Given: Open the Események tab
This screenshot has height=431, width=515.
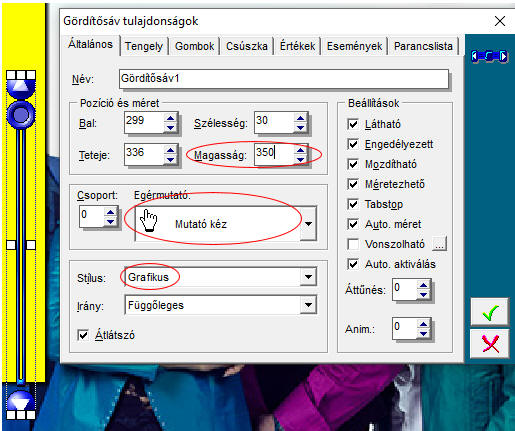Looking at the screenshot, I should (x=354, y=46).
